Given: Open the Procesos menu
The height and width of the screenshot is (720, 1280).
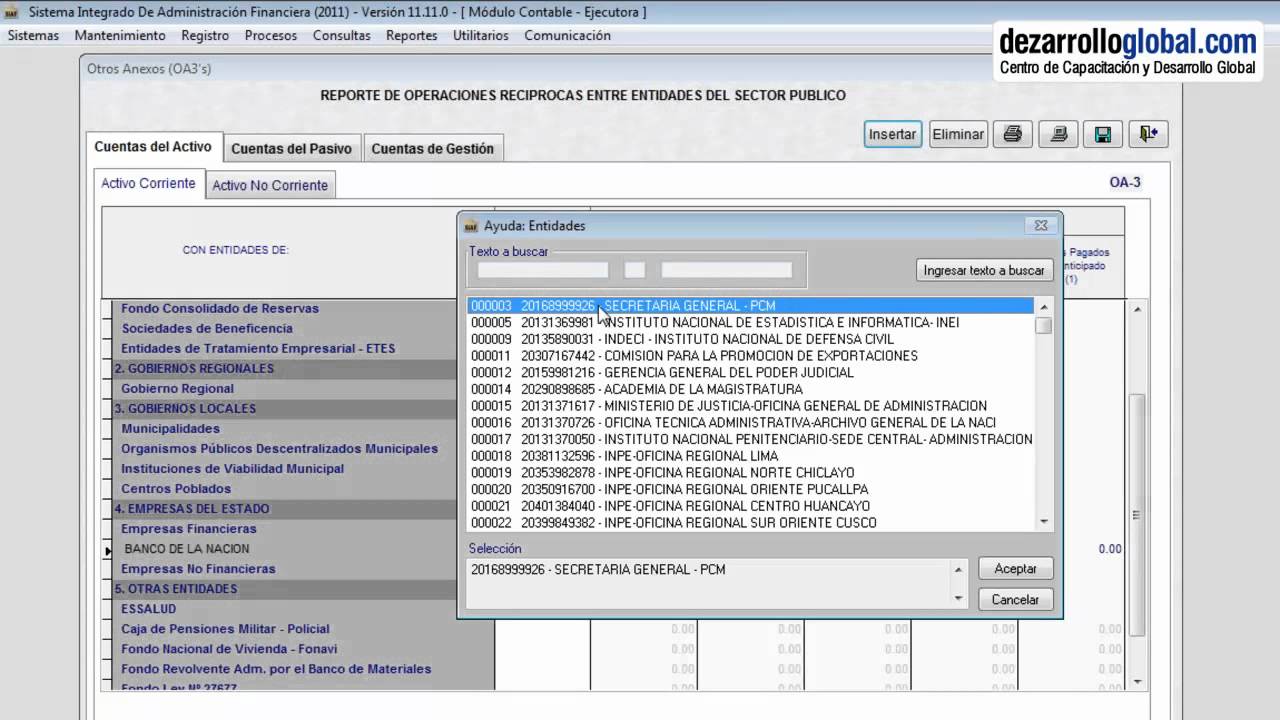Looking at the screenshot, I should coord(271,35).
